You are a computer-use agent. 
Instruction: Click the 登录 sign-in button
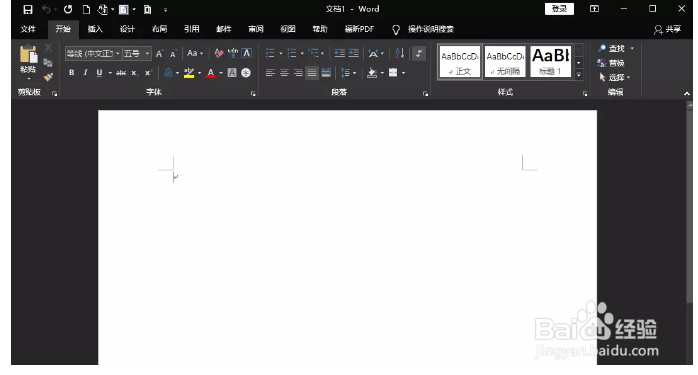[559, 9]
